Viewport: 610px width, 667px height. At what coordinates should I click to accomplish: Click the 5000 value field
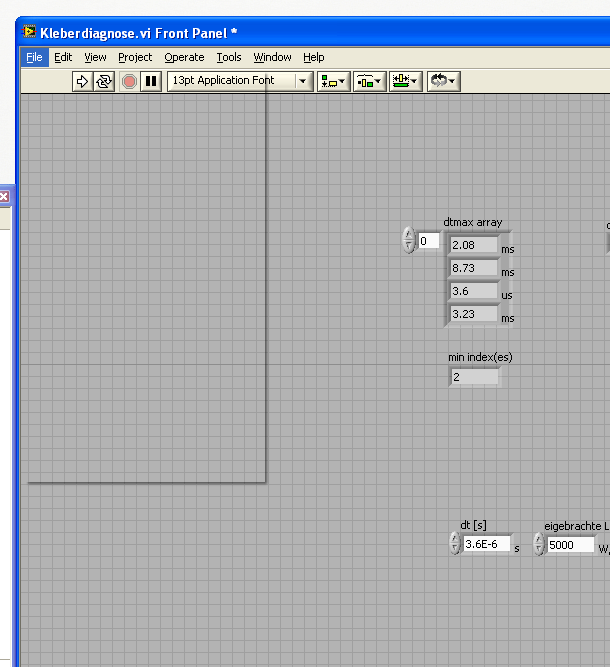coord(570,545)
